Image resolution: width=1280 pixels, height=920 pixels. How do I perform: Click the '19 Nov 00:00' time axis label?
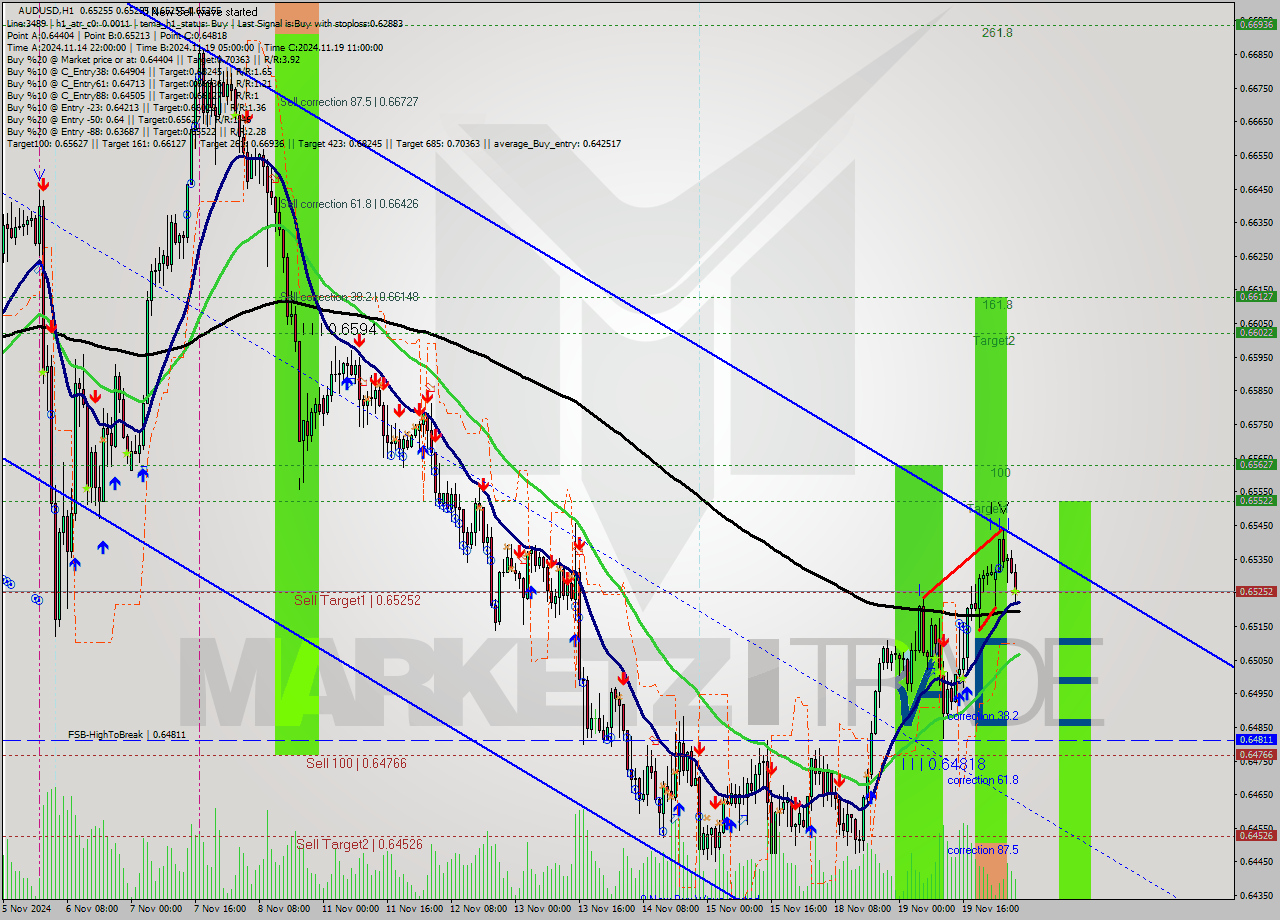click(926, 909)
